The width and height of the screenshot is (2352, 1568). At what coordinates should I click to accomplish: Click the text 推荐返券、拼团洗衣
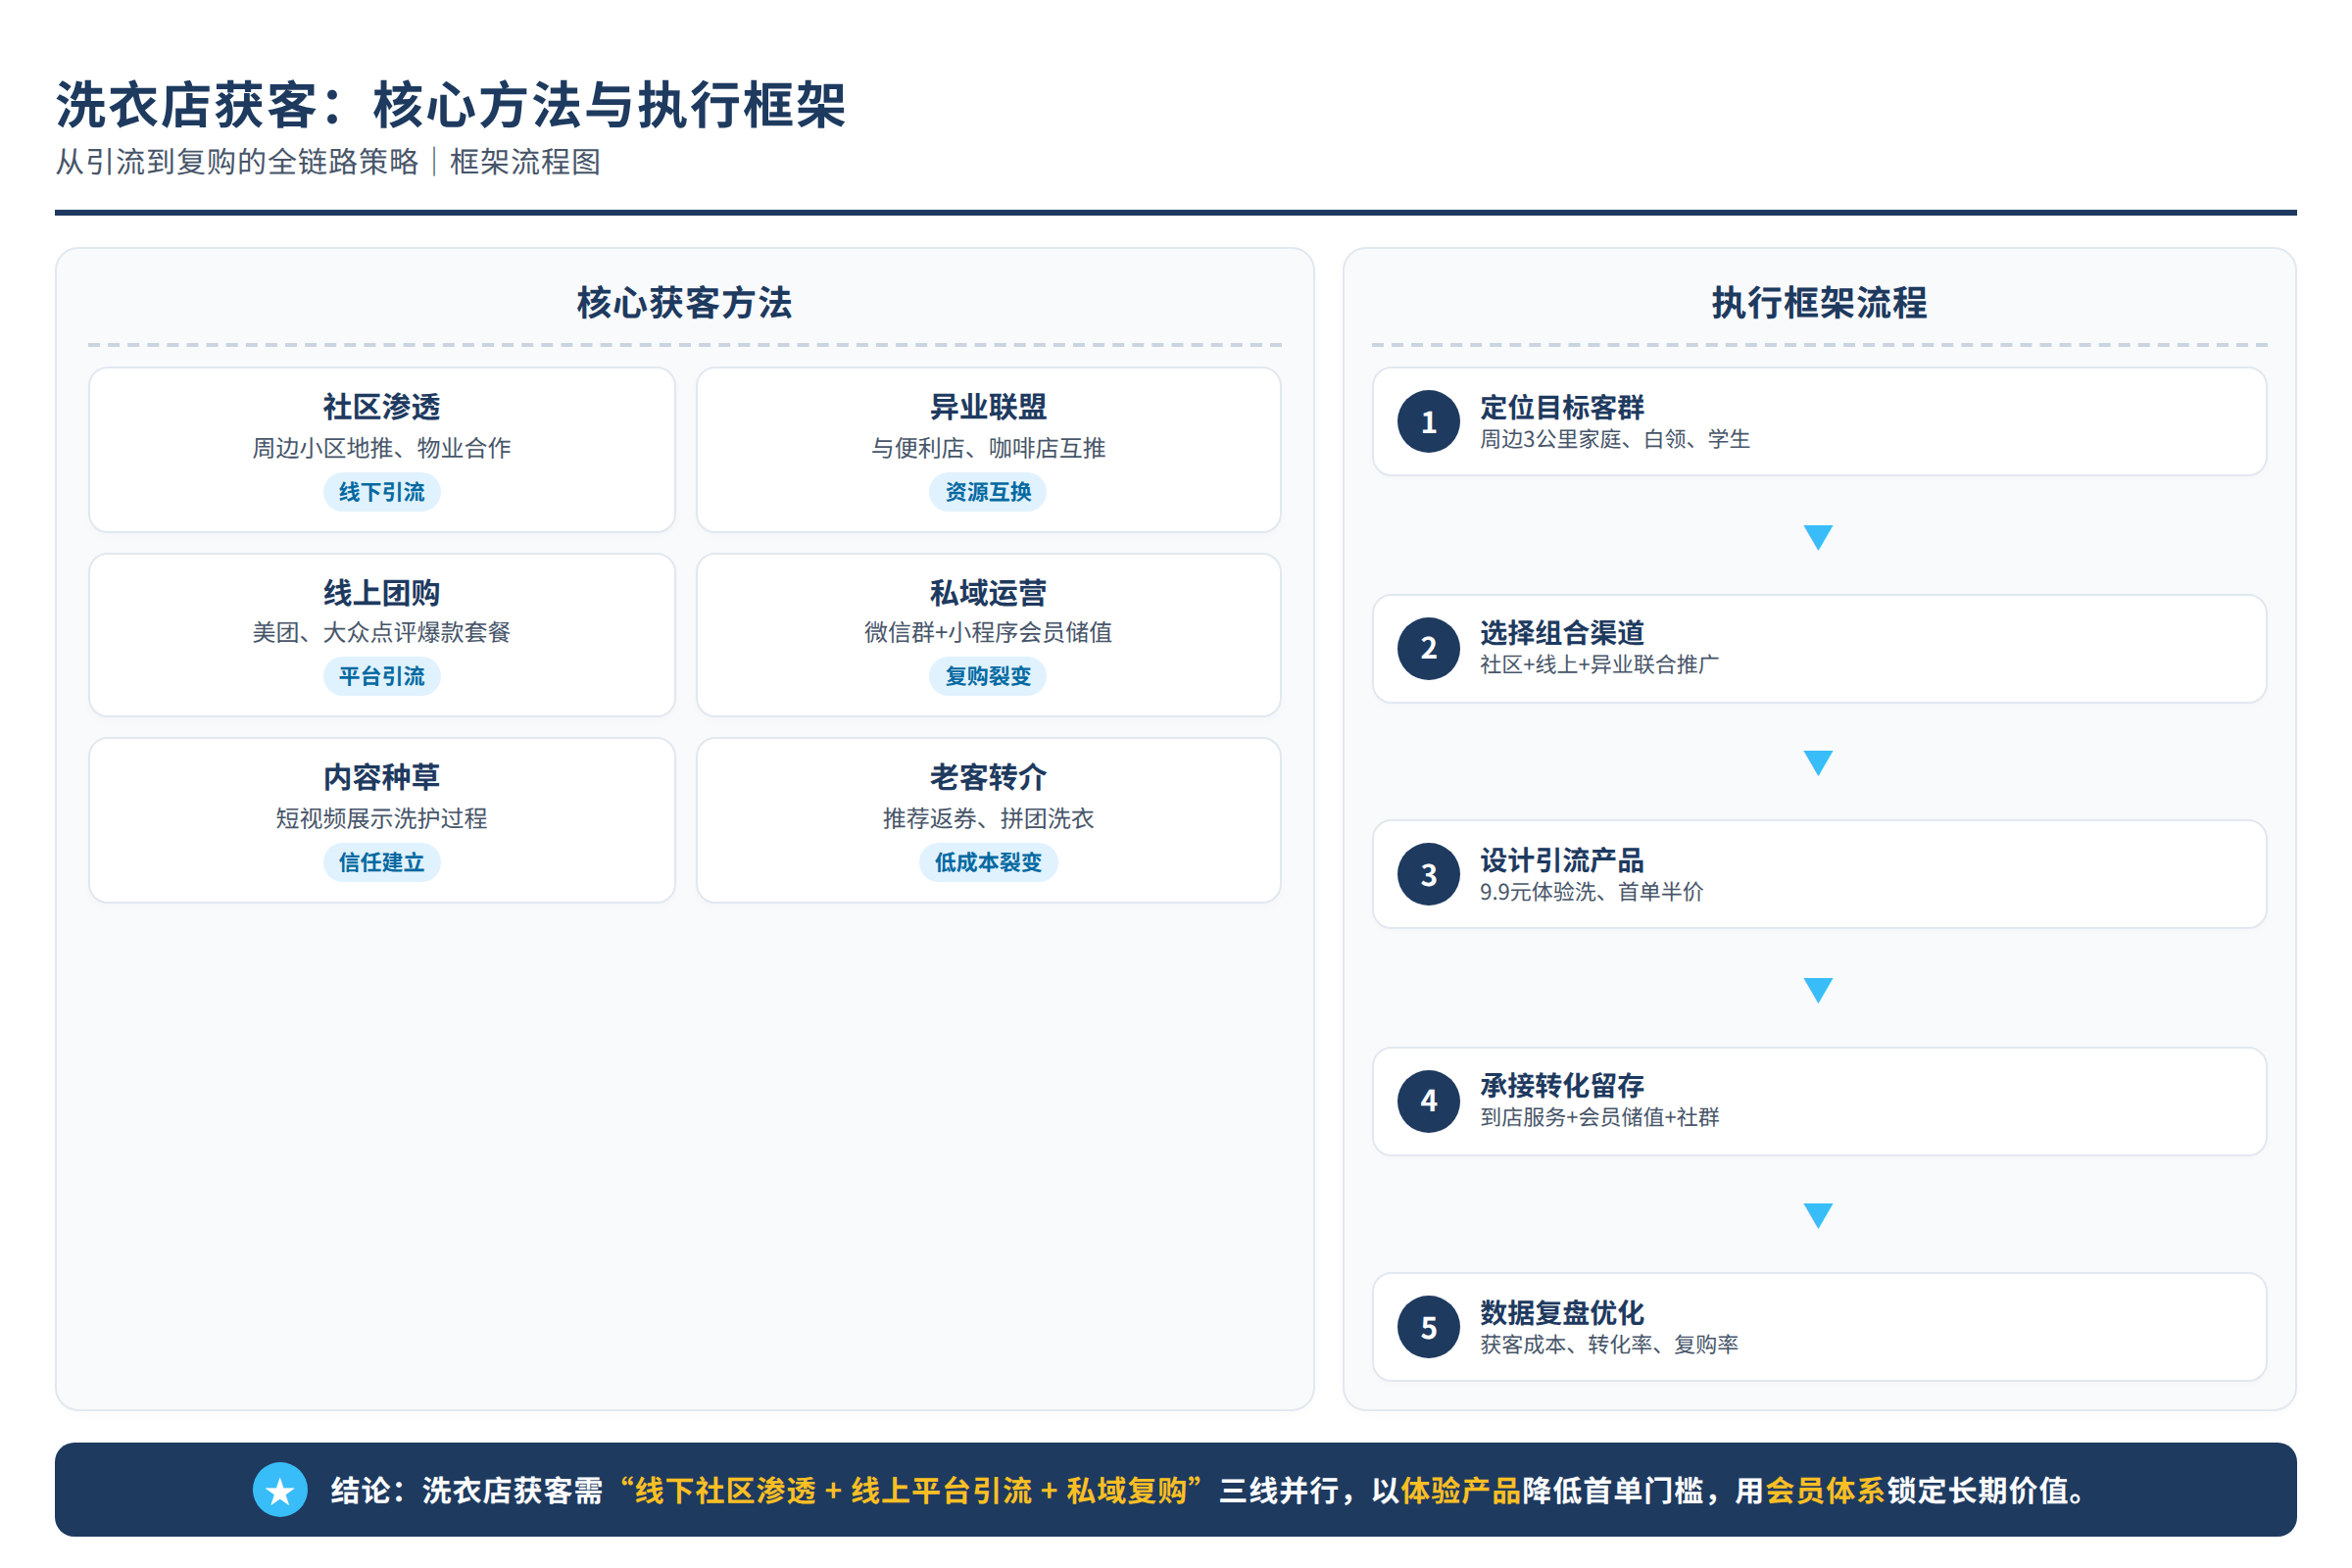click(988, 818)
